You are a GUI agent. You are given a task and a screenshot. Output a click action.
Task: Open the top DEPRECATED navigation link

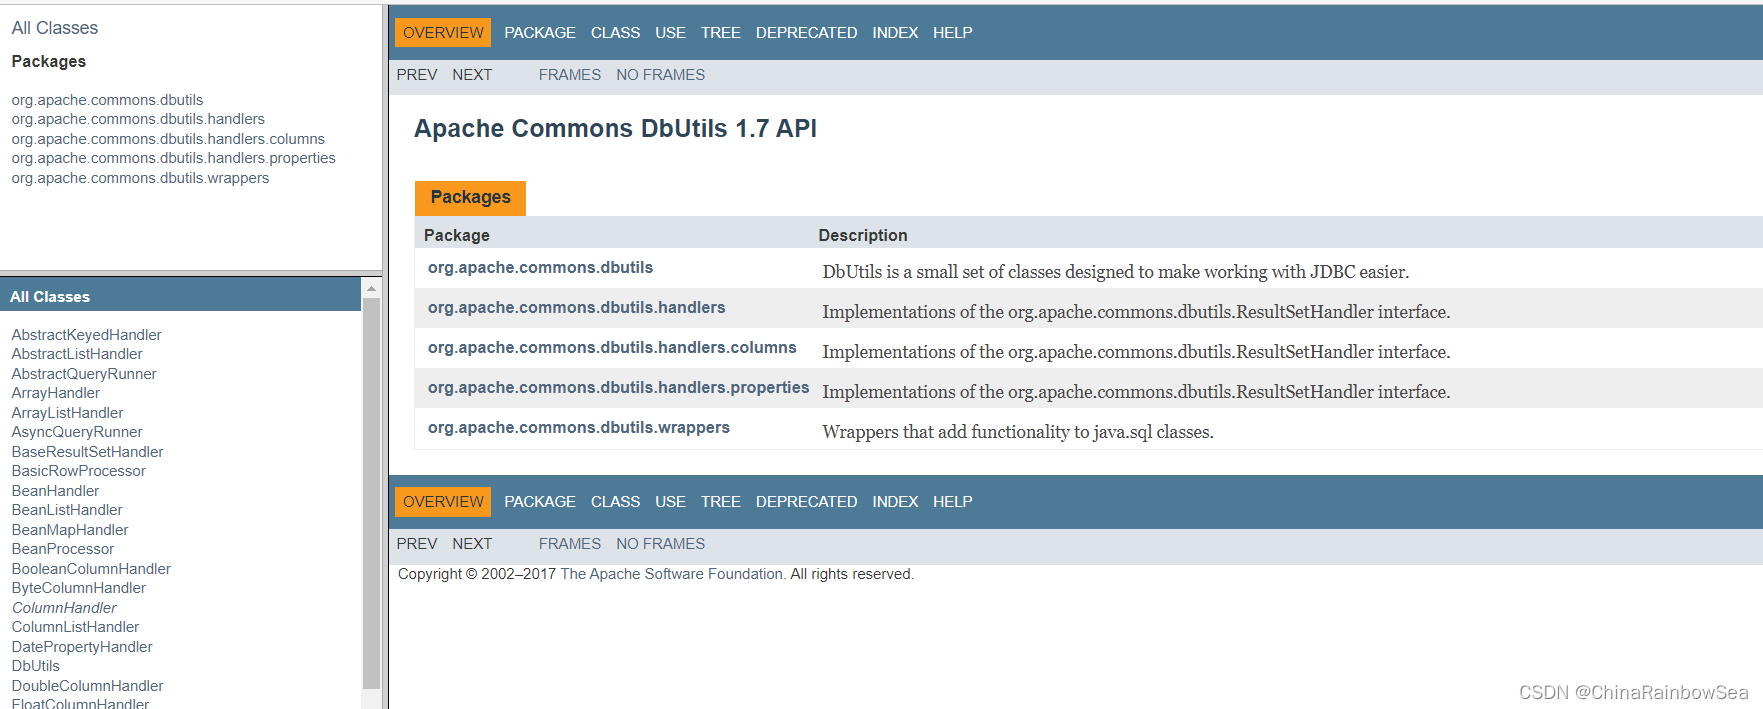(x=806, y=32)
